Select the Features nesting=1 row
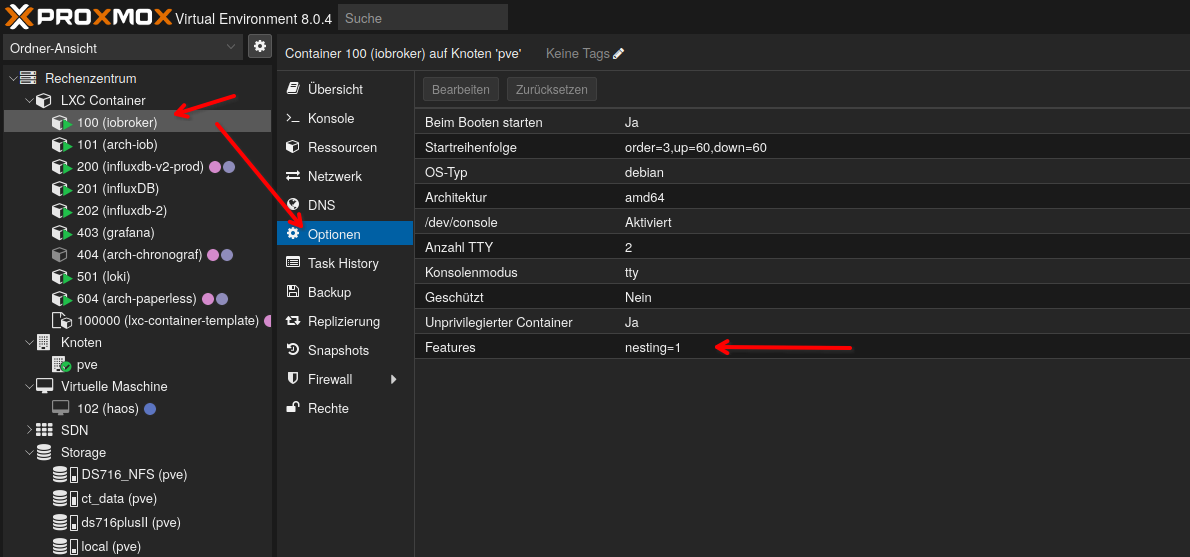Screen dimensions: 1190x557 pos(802,347)
